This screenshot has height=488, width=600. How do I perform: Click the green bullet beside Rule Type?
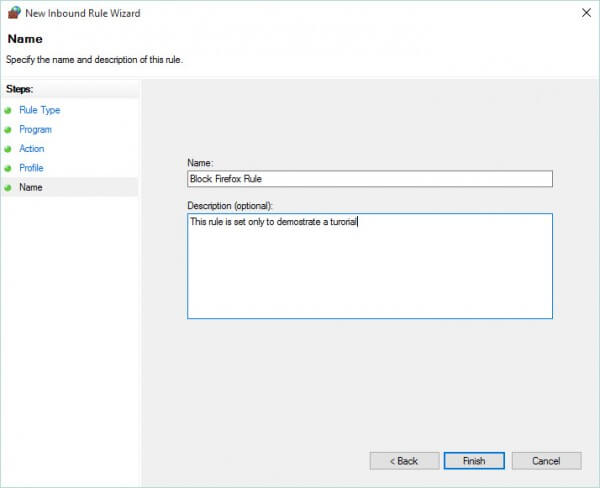pyautogui.click(x=8, y=111)
